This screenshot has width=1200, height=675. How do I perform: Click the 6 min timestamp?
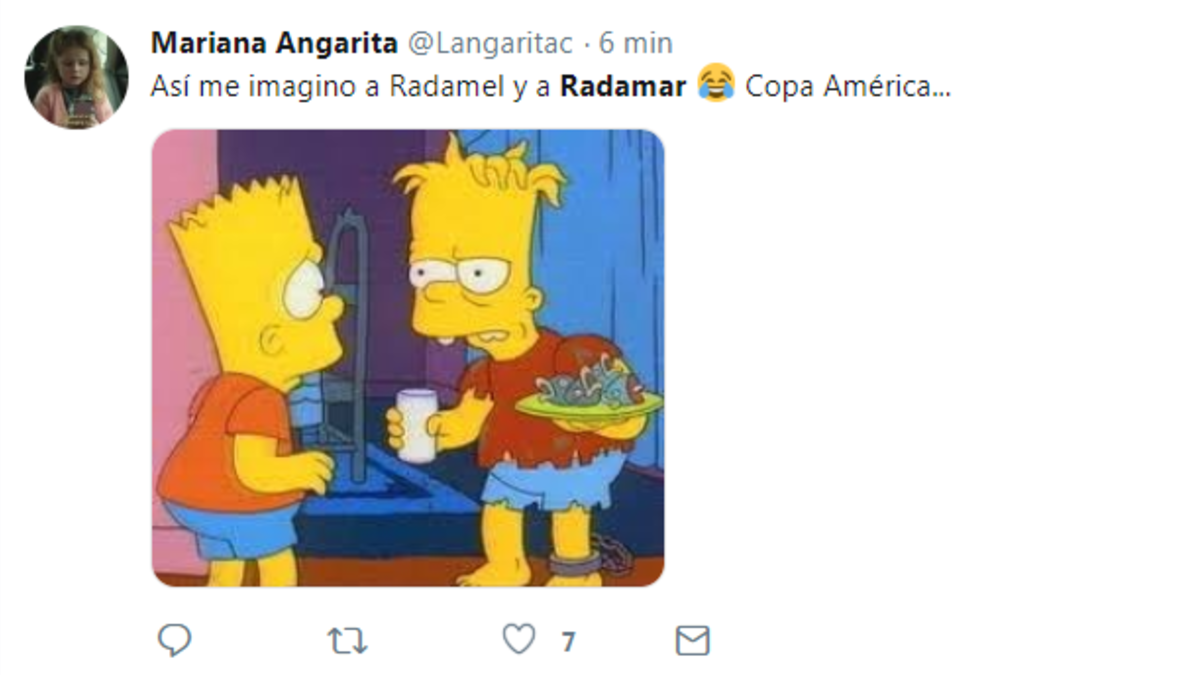click(635, 44)
